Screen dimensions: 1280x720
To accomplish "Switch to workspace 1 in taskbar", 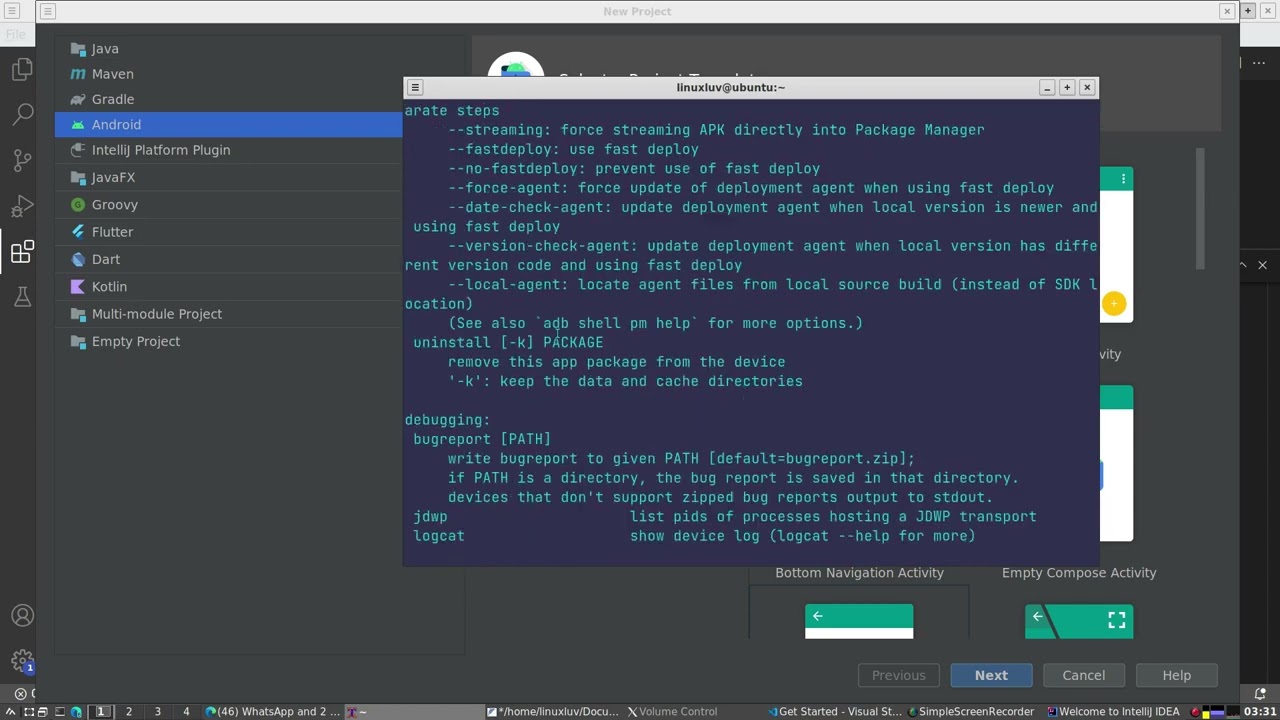I will (100, 711).
